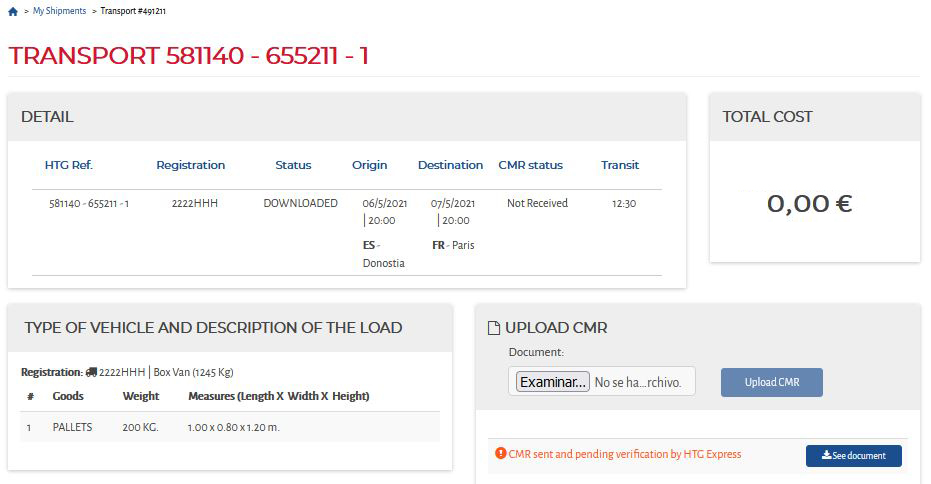Viewport: 931px width, 484px height.
Task: Click the CMR status column header
Action: 530,165
